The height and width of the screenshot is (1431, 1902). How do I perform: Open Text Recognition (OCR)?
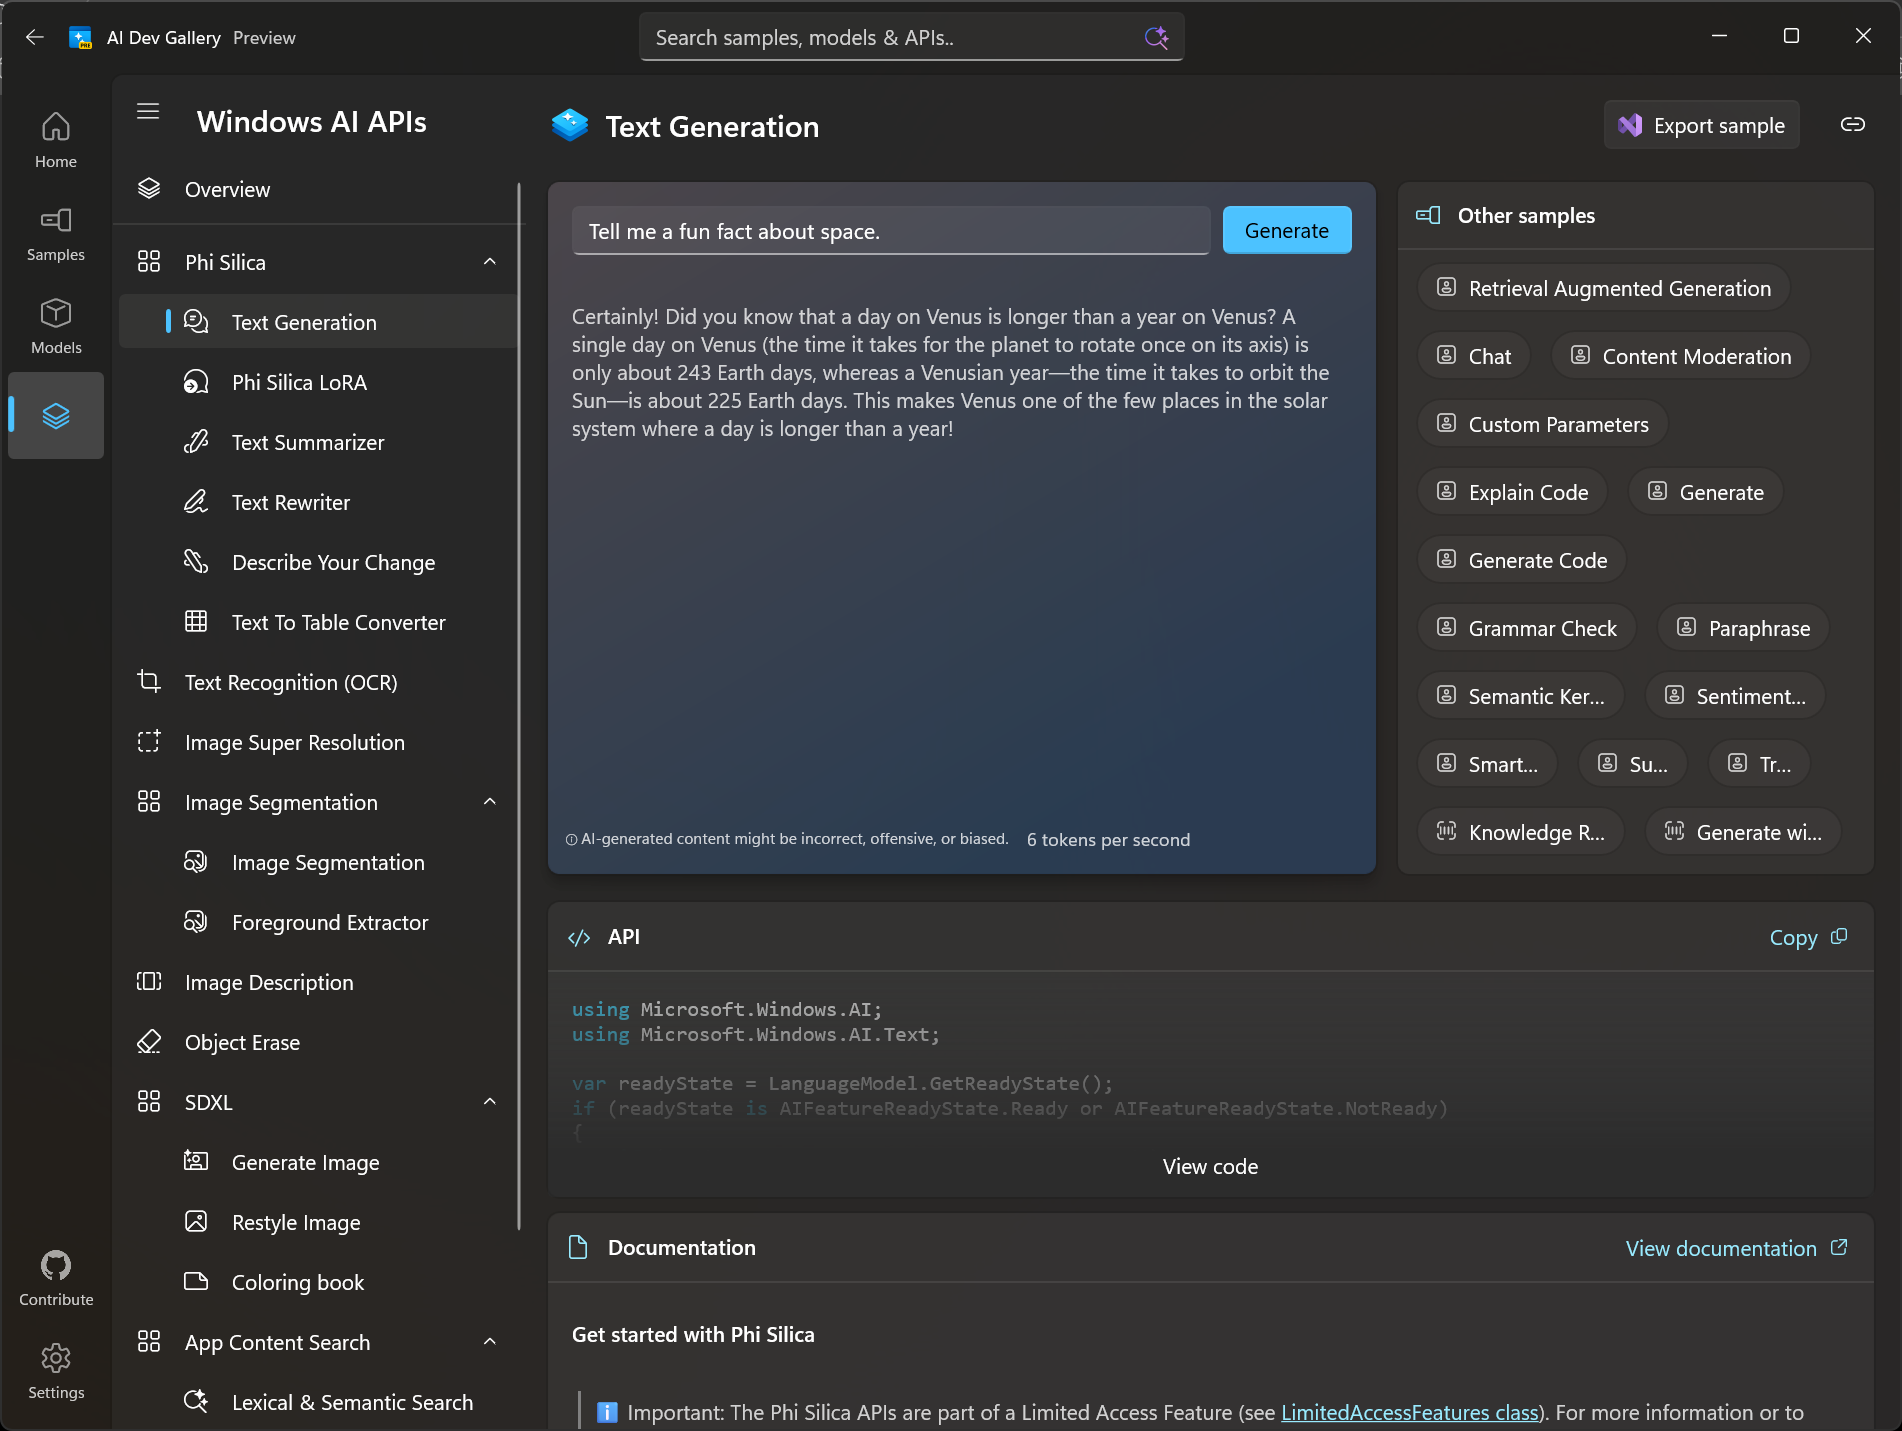click(290, 682)
